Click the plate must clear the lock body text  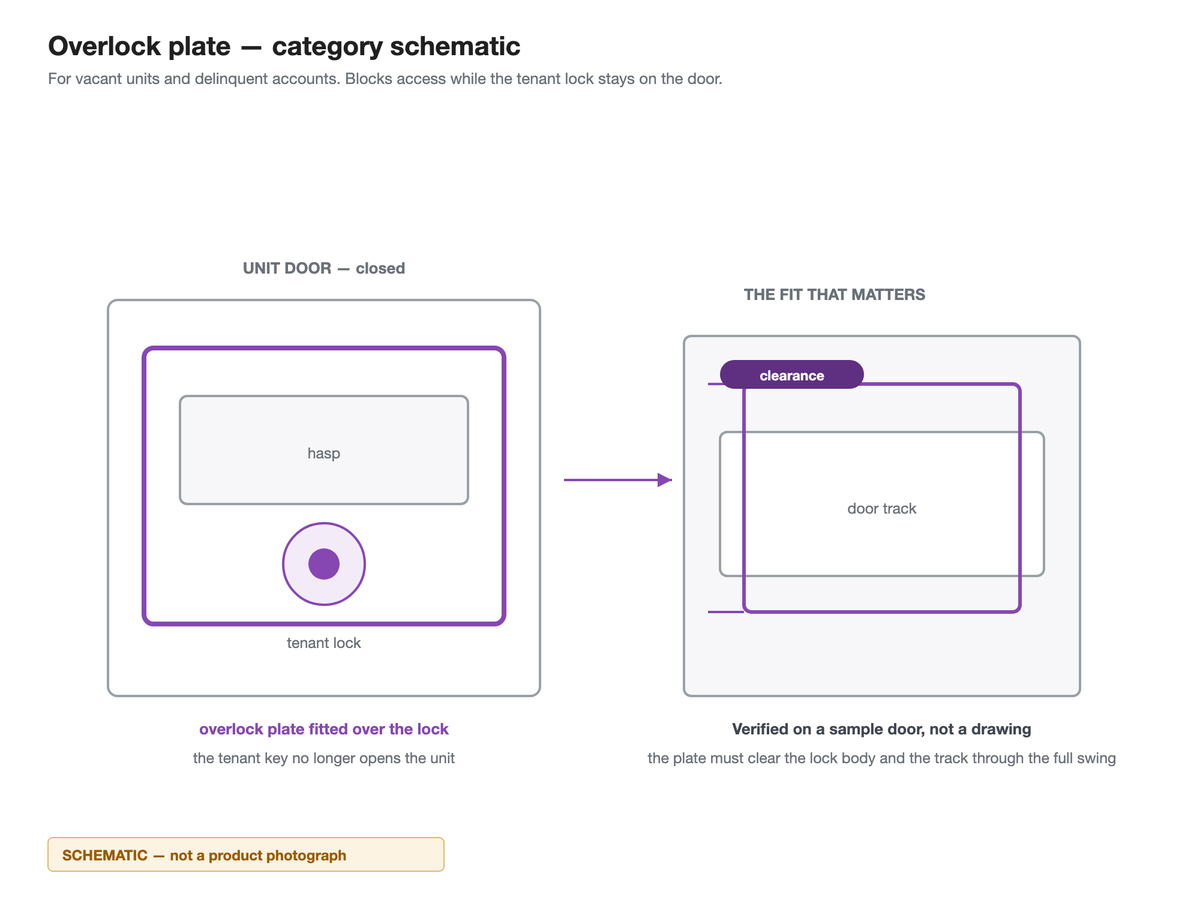point(882,758)
